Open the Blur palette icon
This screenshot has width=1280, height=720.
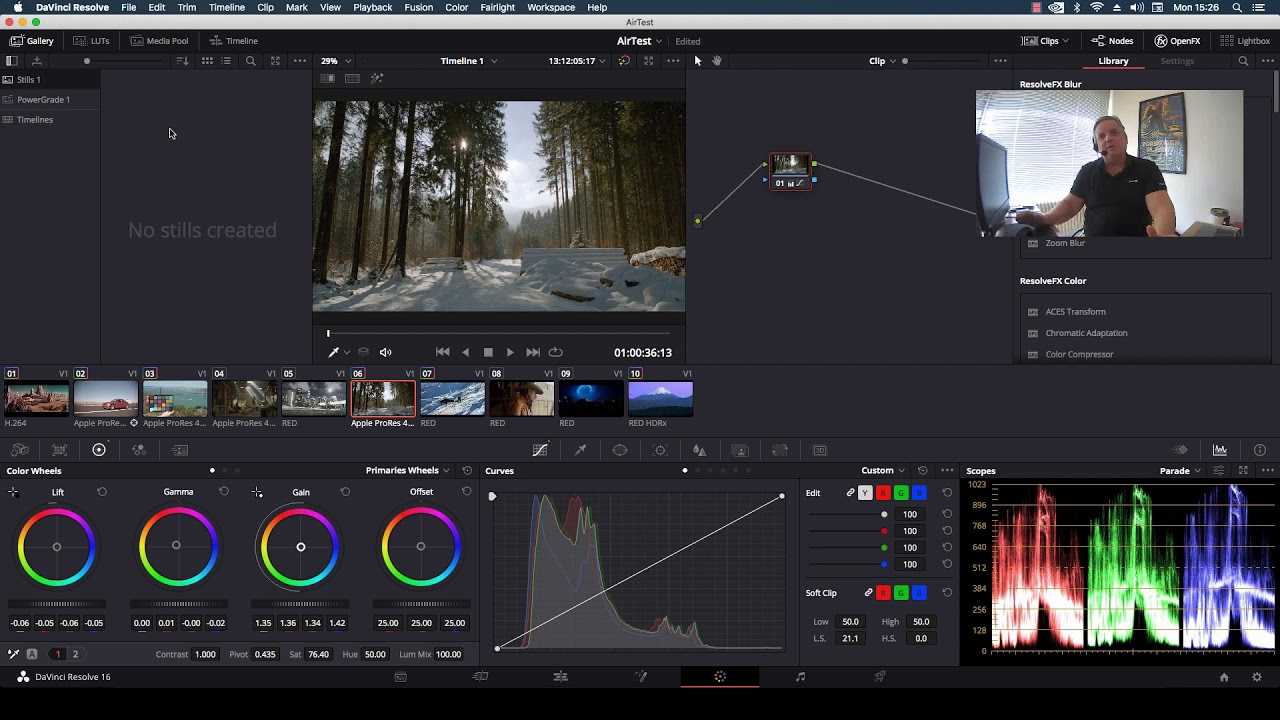coord(700,450)
